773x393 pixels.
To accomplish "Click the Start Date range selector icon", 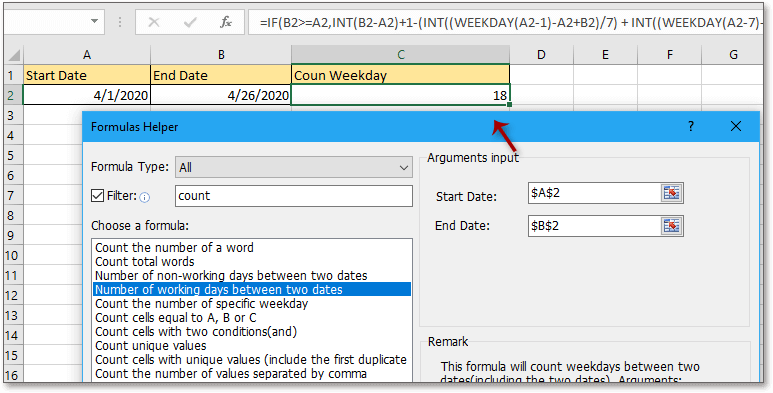I will click(x=671, y=193).
